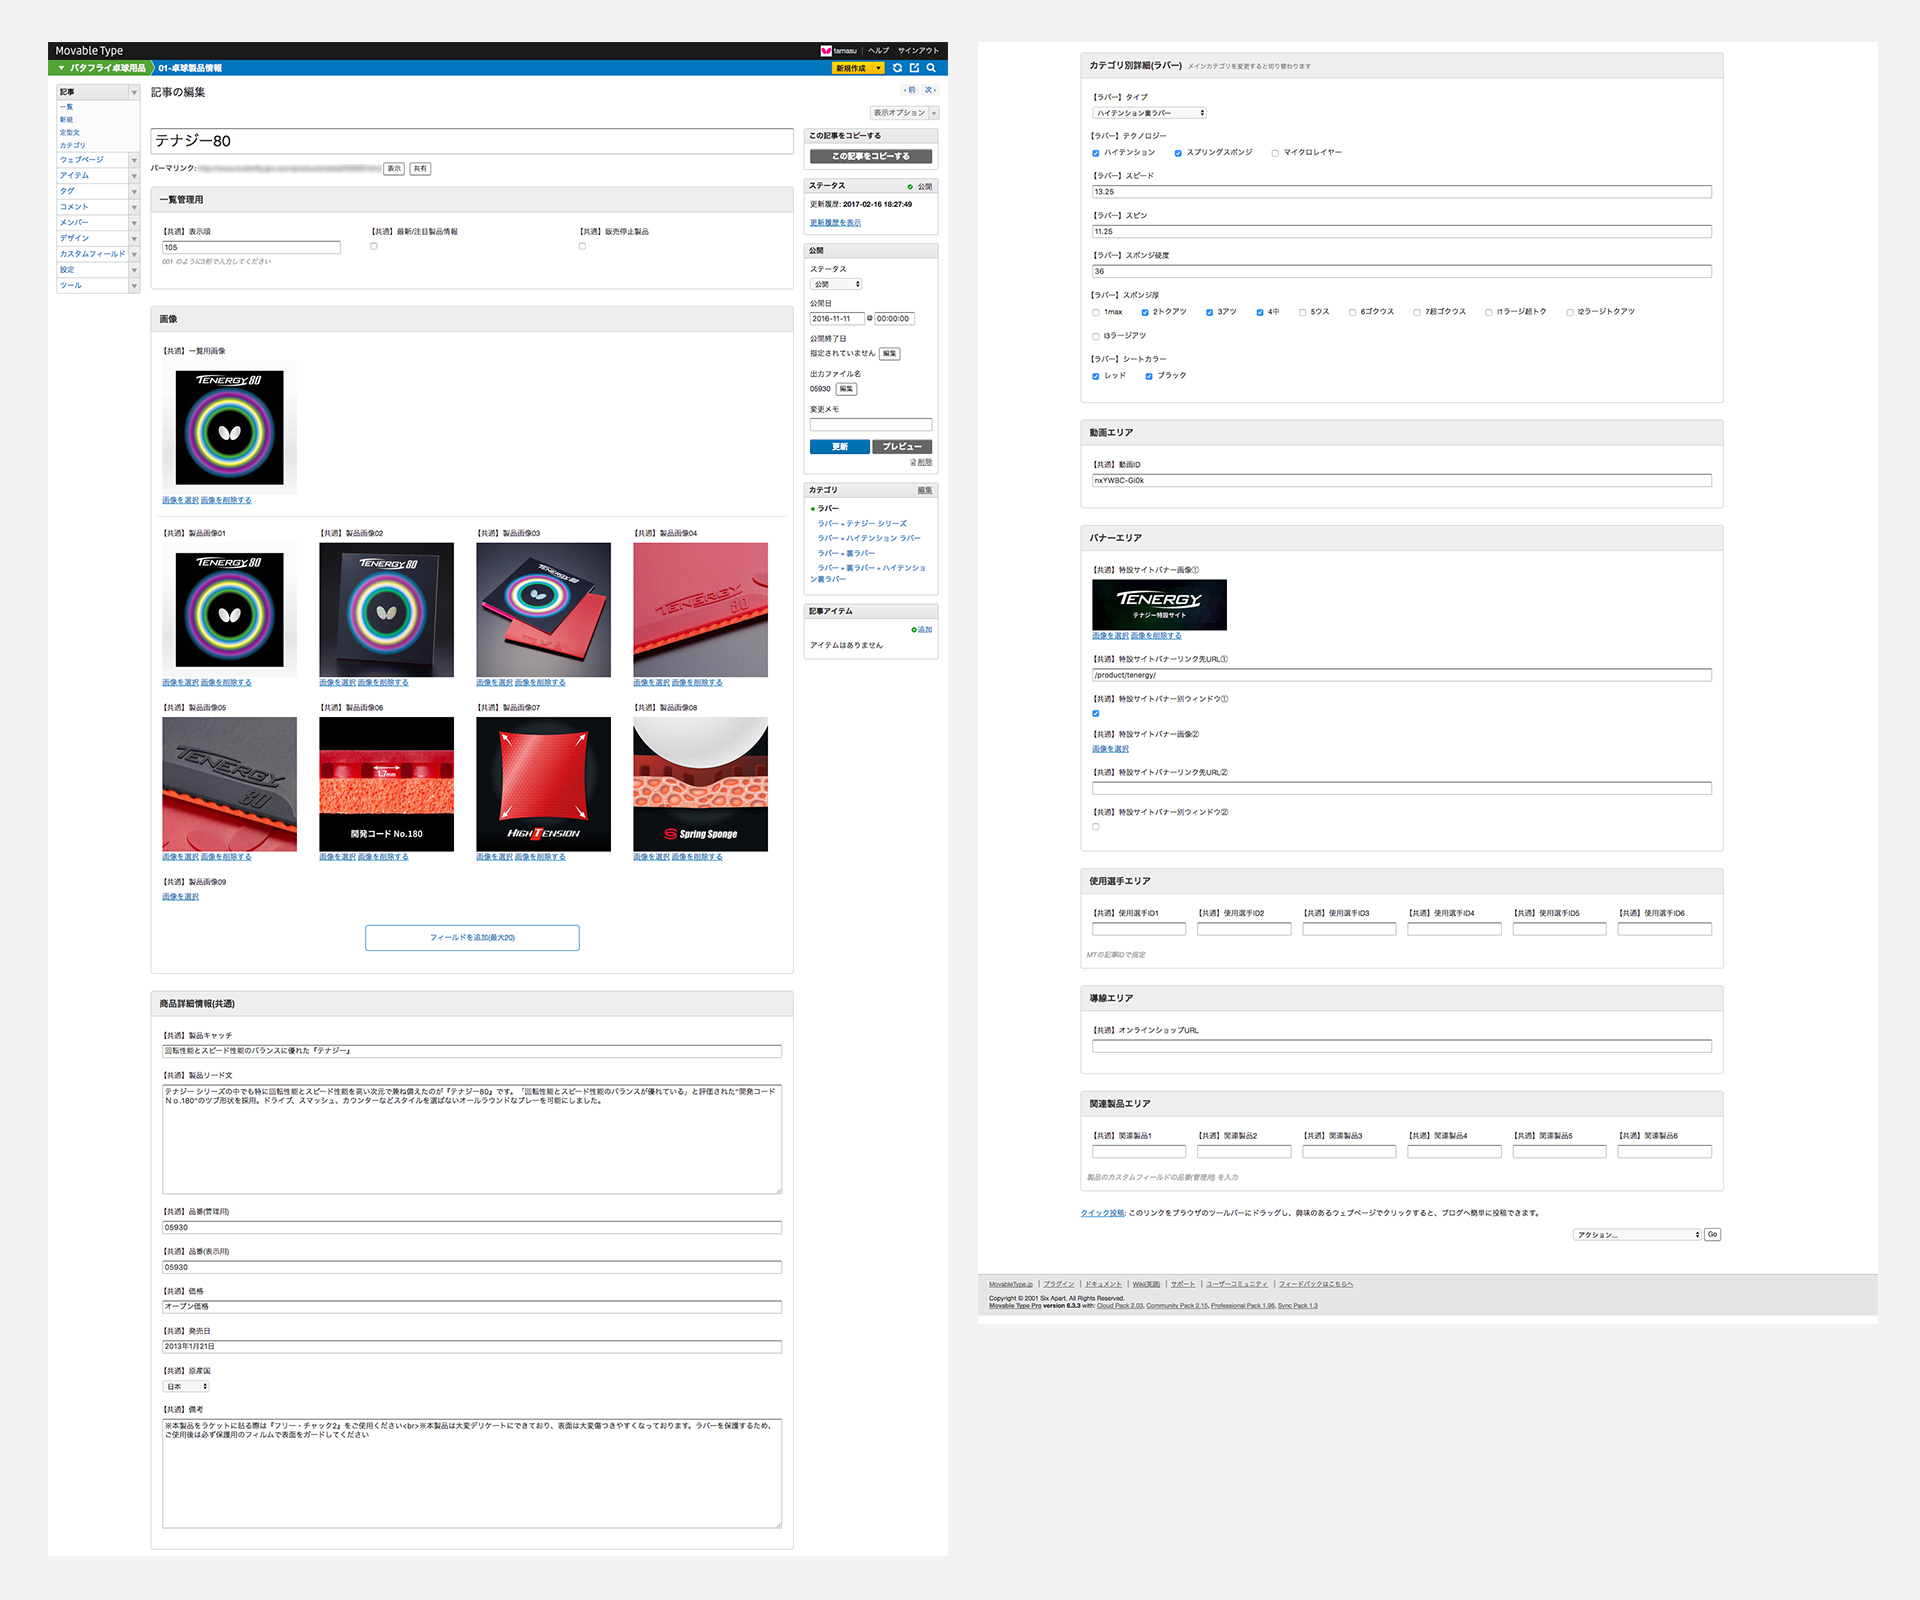Click the 製品画像07 High Tension thumbnail
The height and width of the screenshot is (1600, 1920).
(543, 784)
